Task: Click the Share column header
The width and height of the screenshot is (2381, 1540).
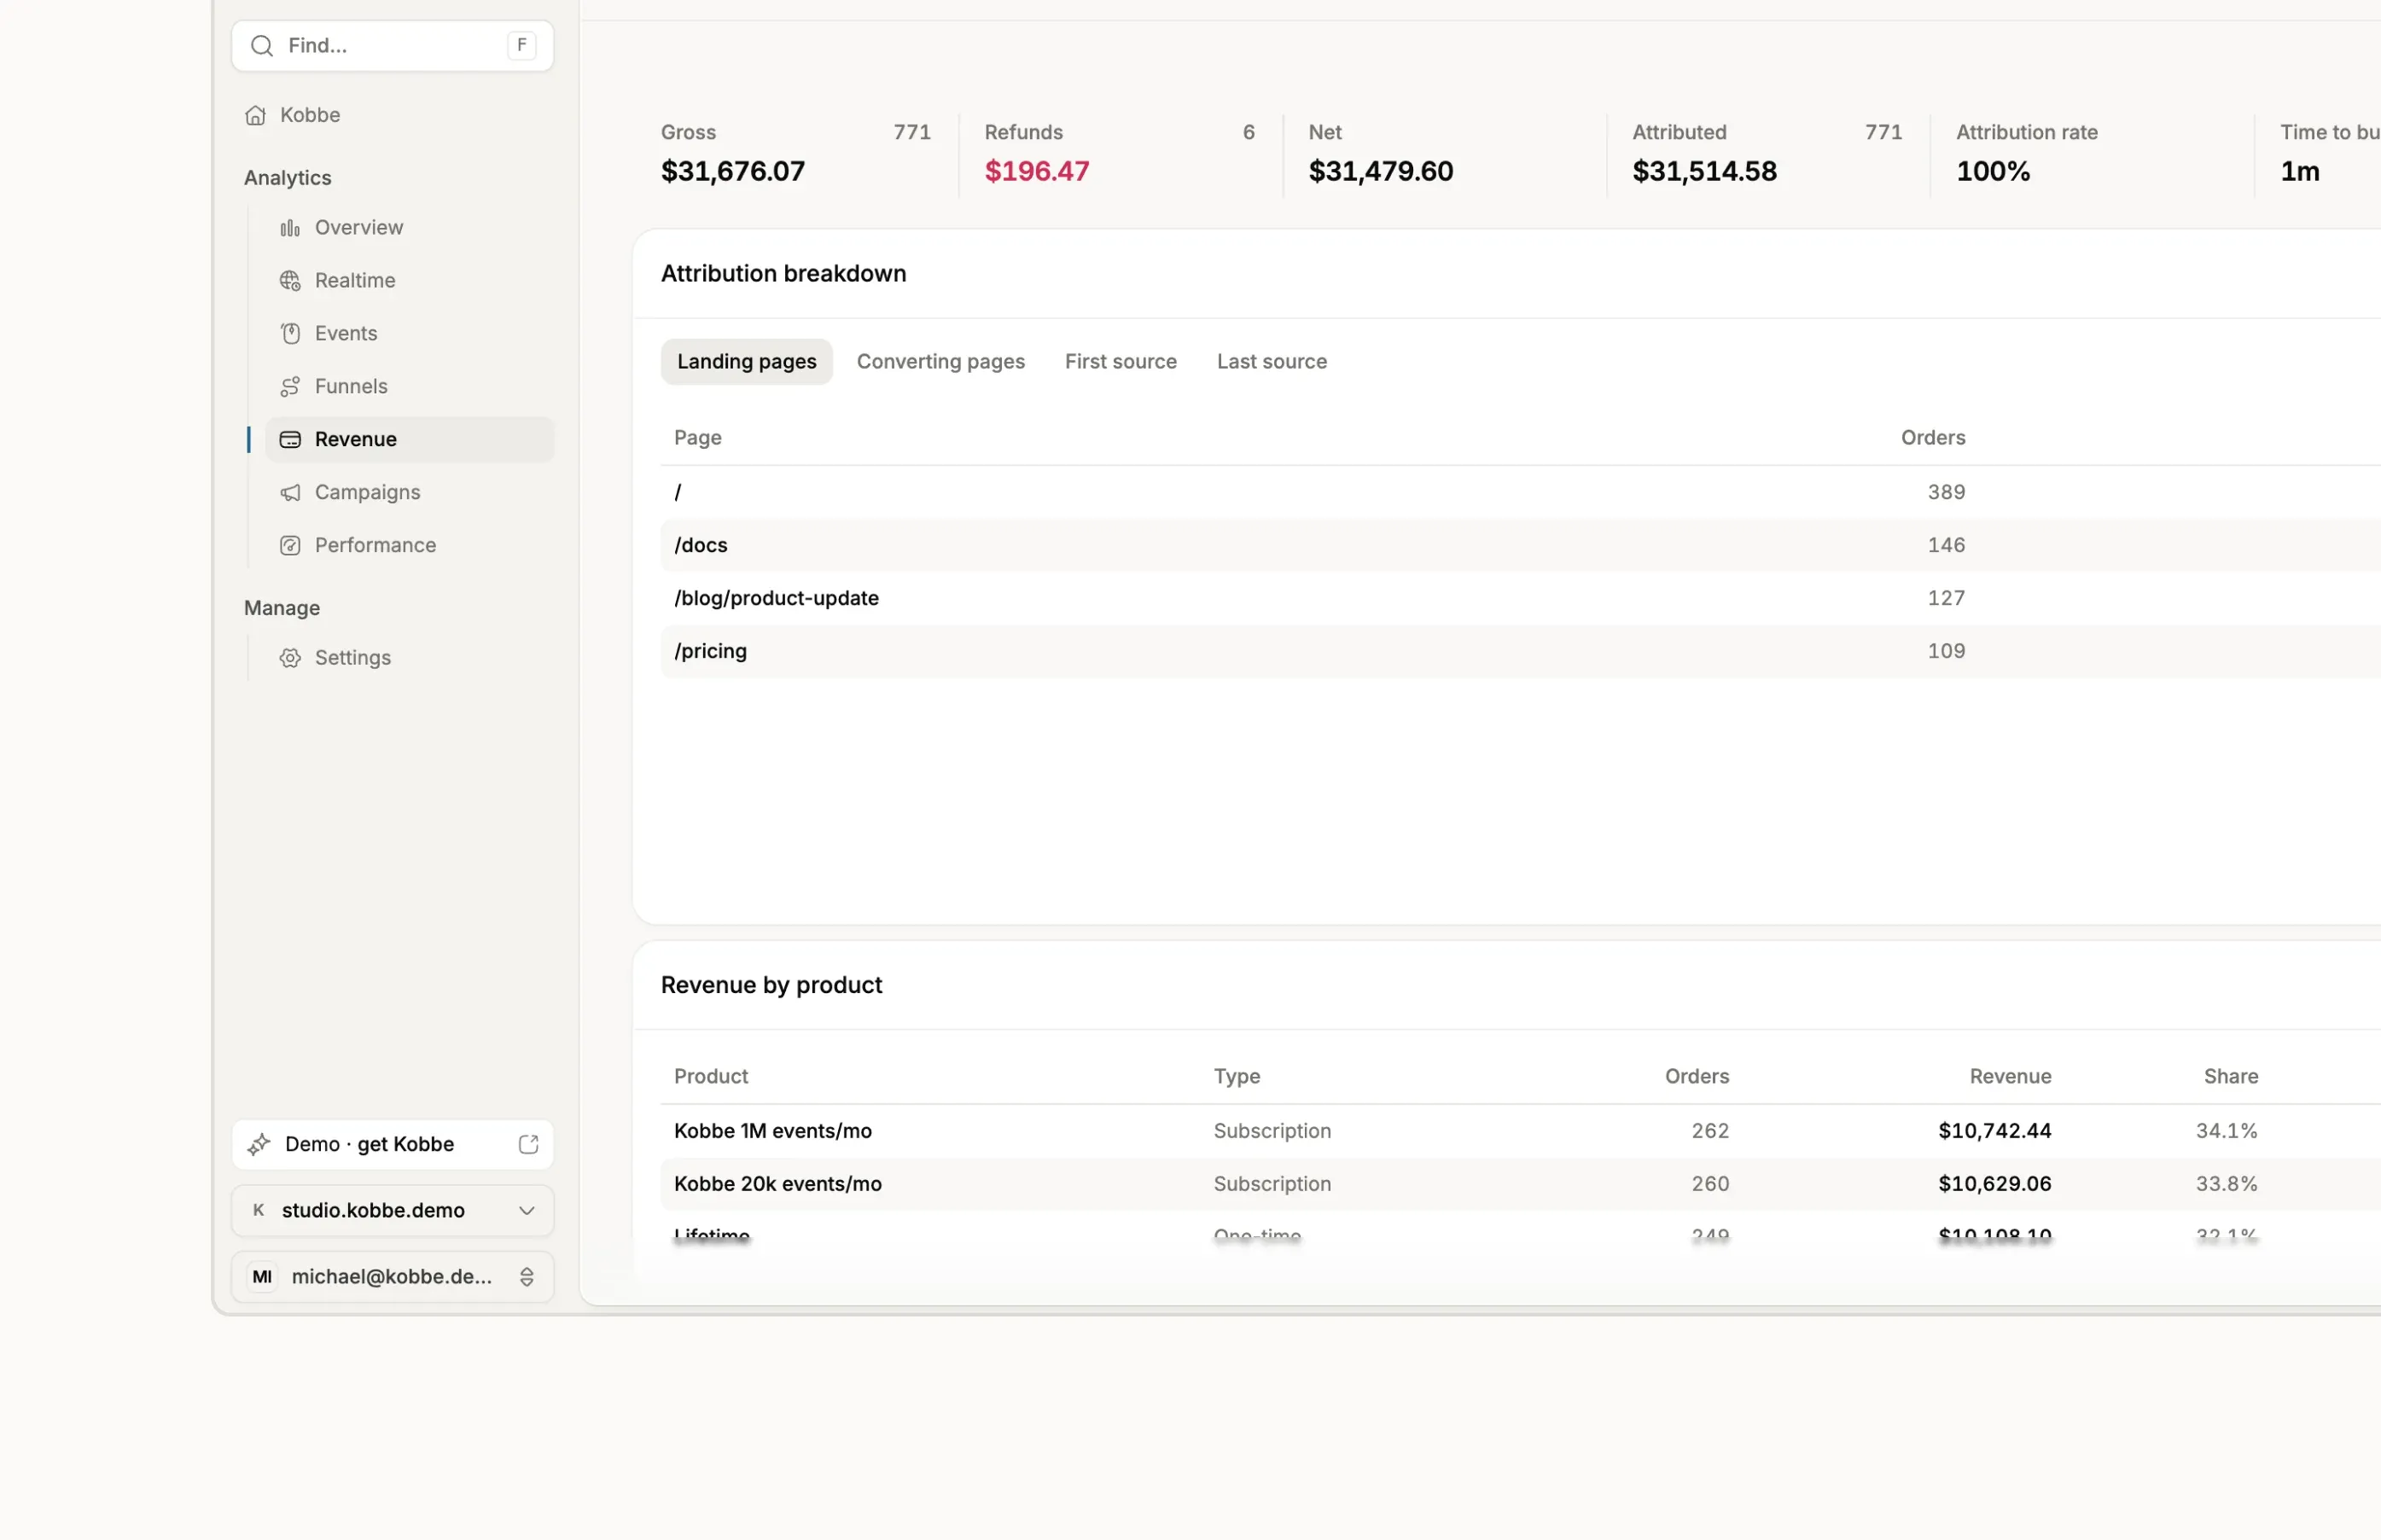Action: tap(2231, 1077)
